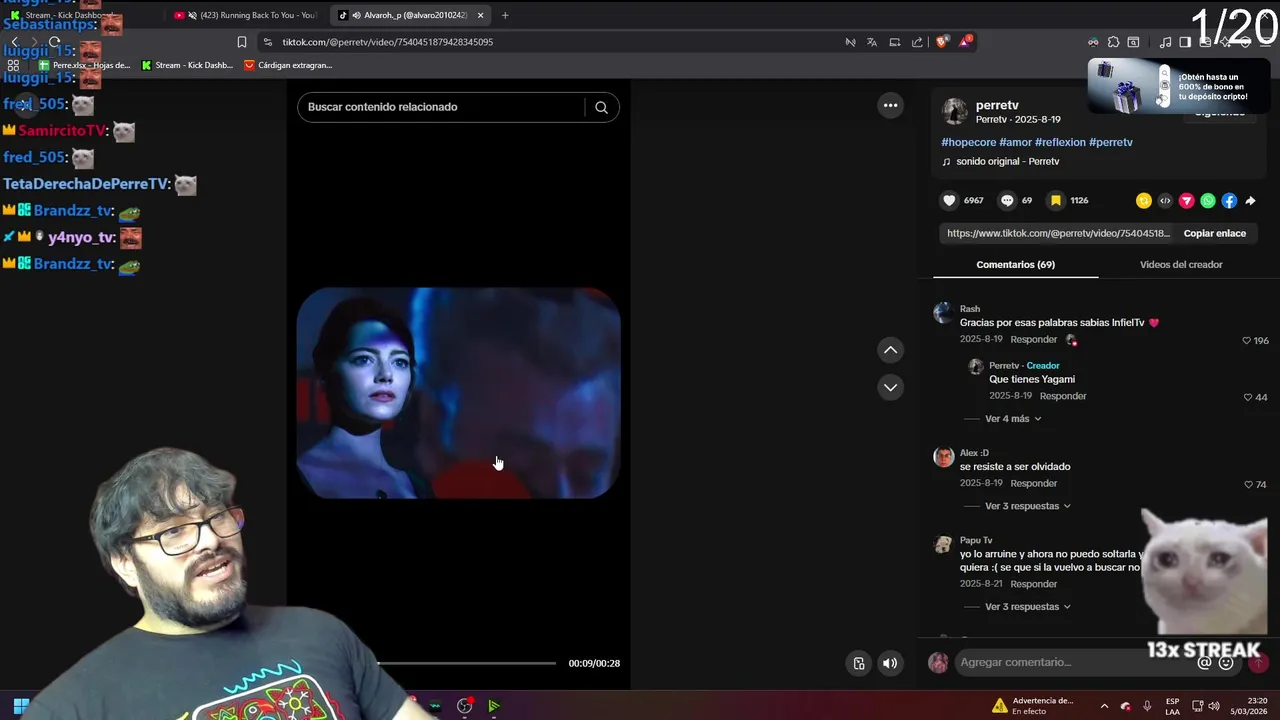Open the #perretv hashtag link
1280x720 pixels.
pyautogui.click(x=1111, y=142)
